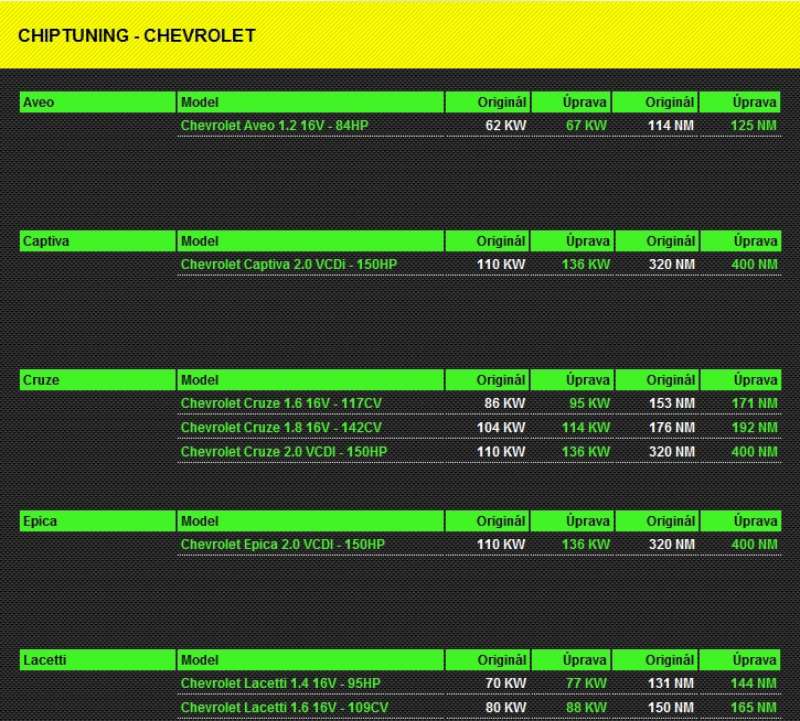Click Cruze 1.6 original power 86 KW
Screen dimensions: 800x721
click(x=505, y=403)
